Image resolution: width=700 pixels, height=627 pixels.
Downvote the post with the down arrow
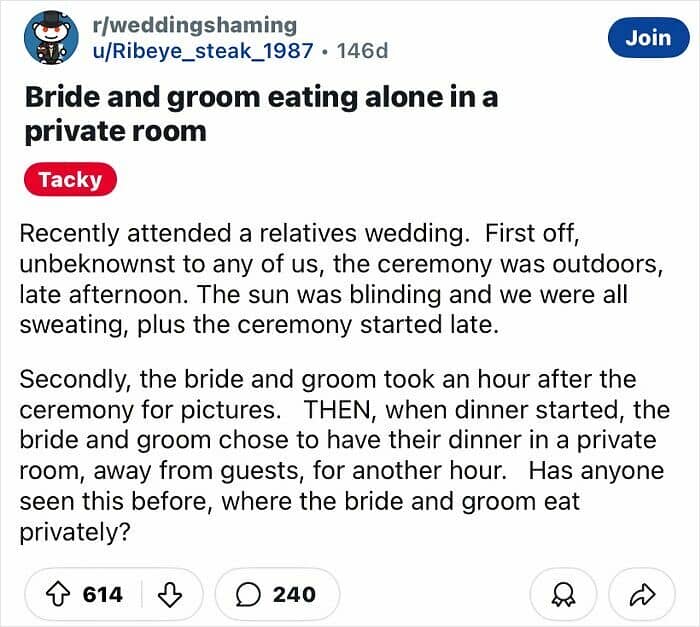(171, 594)
